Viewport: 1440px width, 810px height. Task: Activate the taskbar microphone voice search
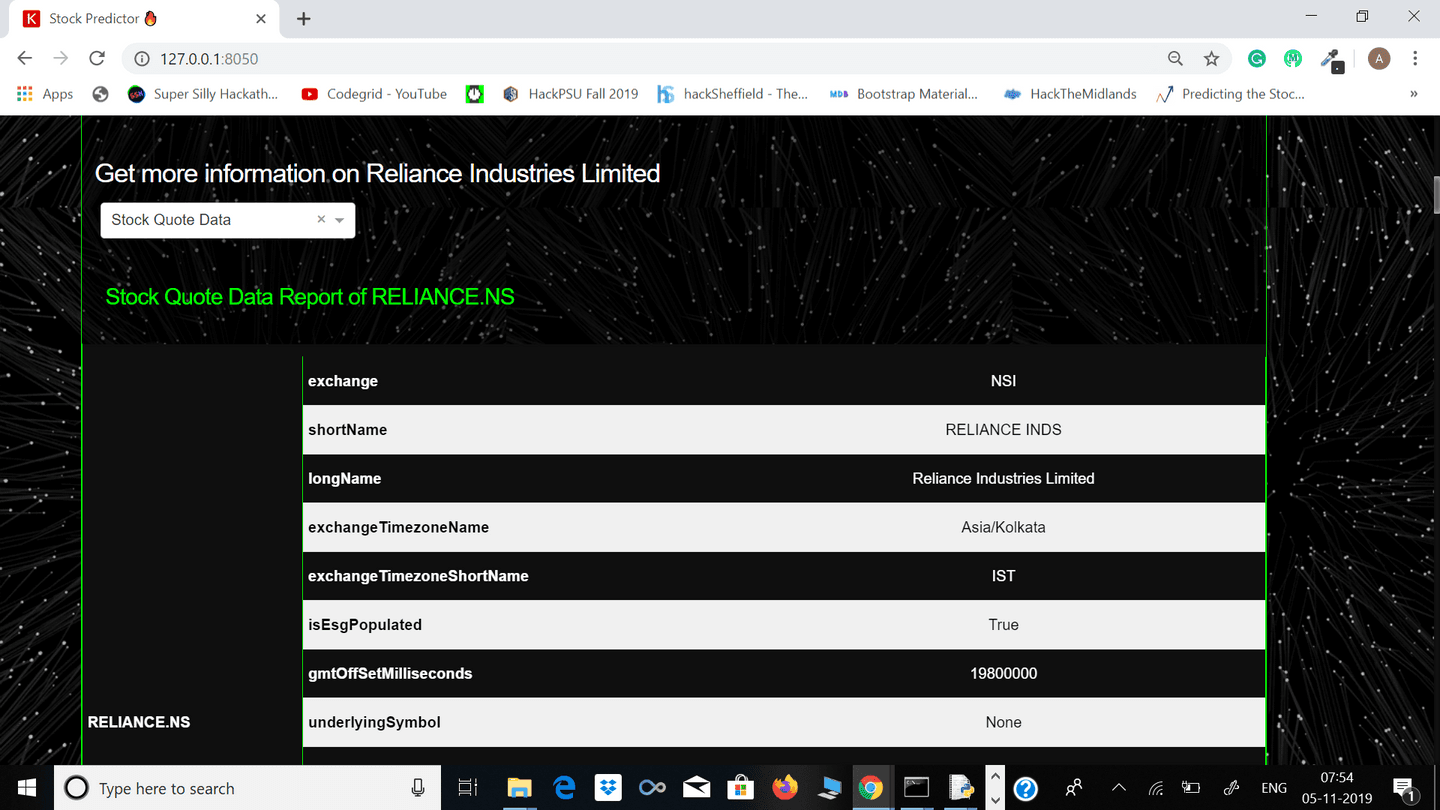tap(418, 788)
